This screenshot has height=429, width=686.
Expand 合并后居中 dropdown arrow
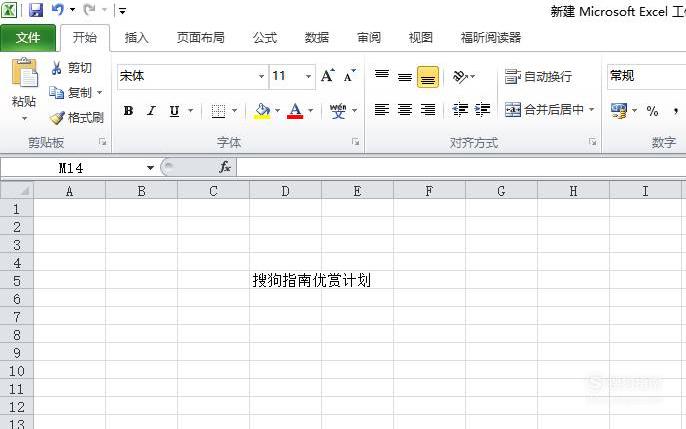[x=592, y=109]
